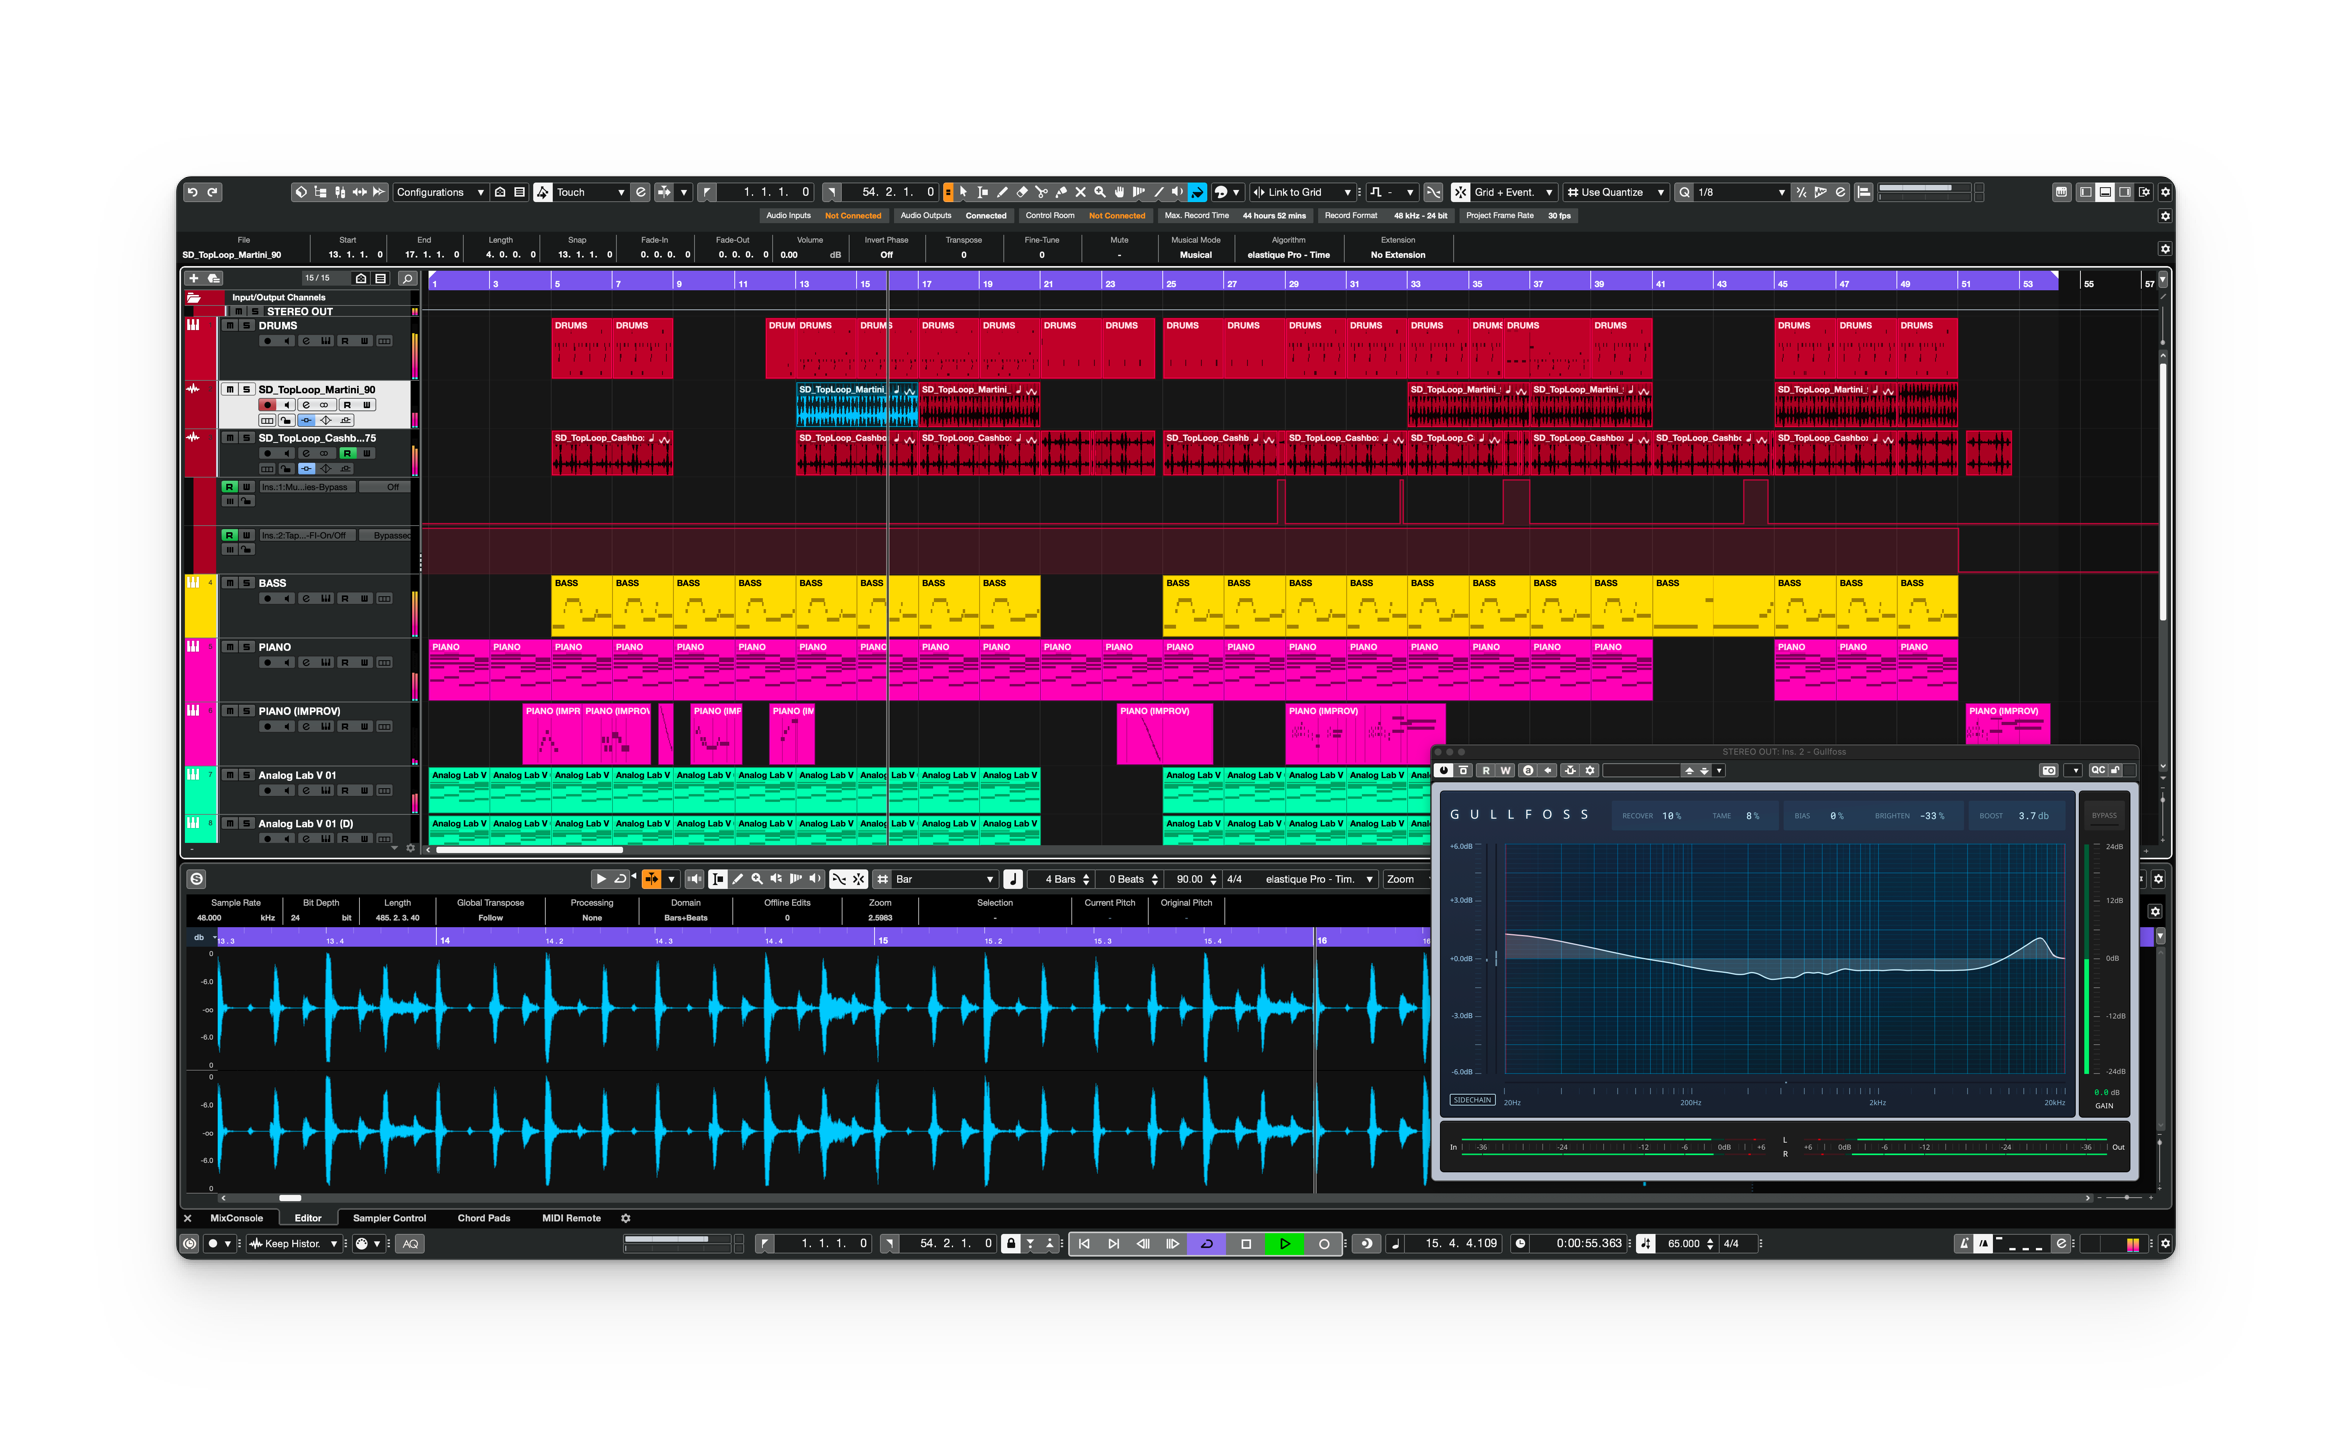Open the Gullfoss plugin settings gear
The image size is (2352, 1436).
click(x=1591, y=770)
